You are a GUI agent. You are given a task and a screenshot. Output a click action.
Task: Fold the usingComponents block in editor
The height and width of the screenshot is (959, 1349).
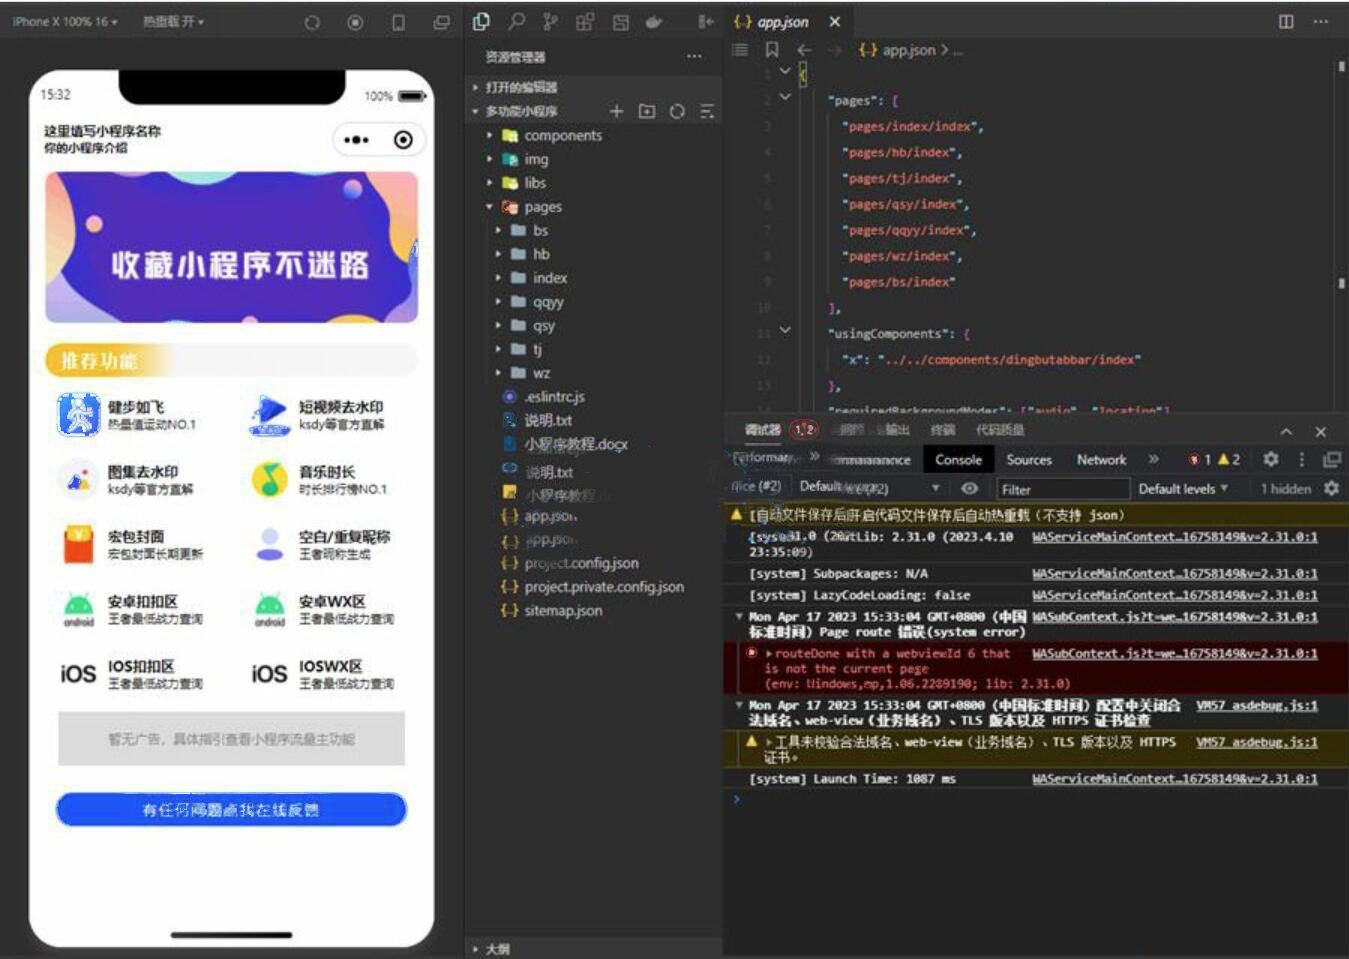coord(785,330)
